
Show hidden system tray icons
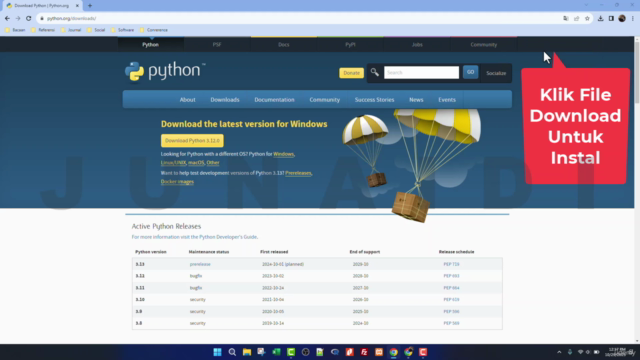click(x=559, y=352)
